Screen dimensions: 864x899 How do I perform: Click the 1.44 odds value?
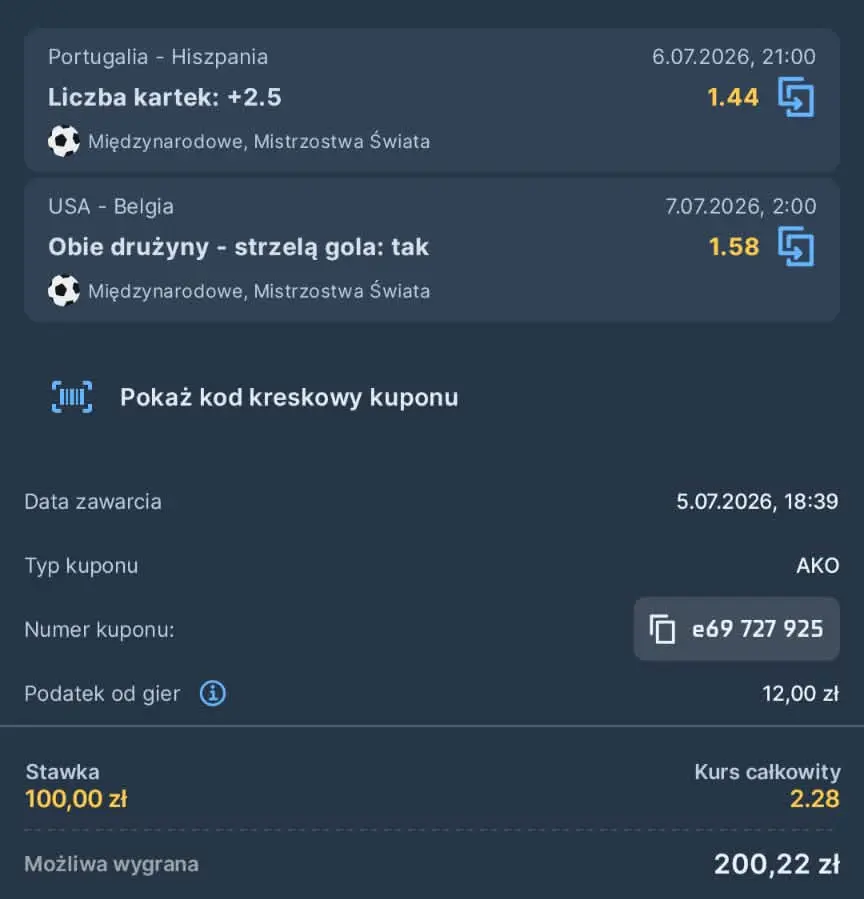733,97
